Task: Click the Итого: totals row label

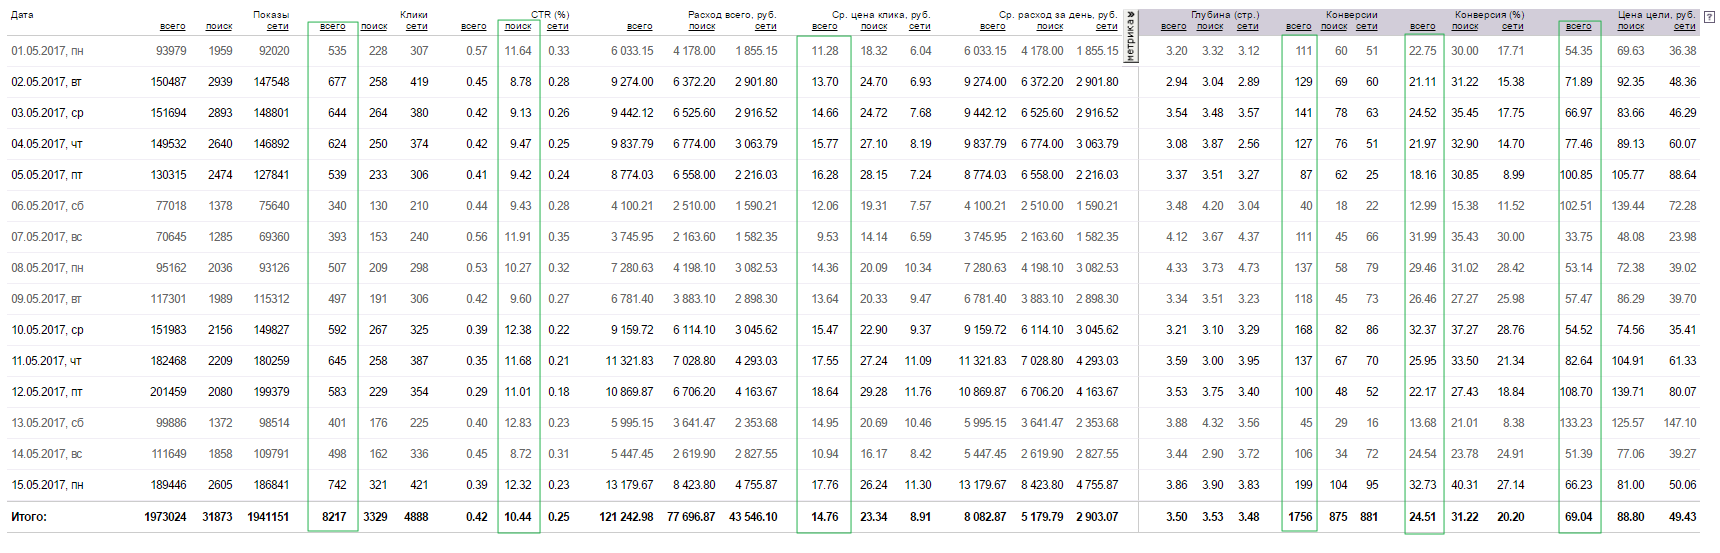Action: 29,517
